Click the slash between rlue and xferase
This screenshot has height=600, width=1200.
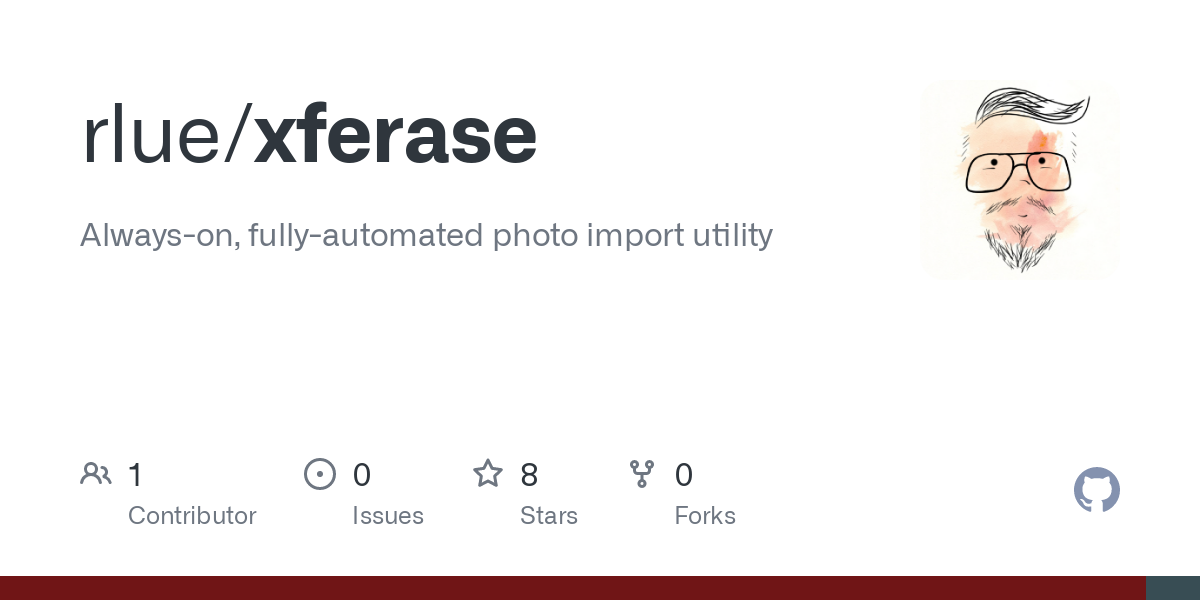coord(238,136)
